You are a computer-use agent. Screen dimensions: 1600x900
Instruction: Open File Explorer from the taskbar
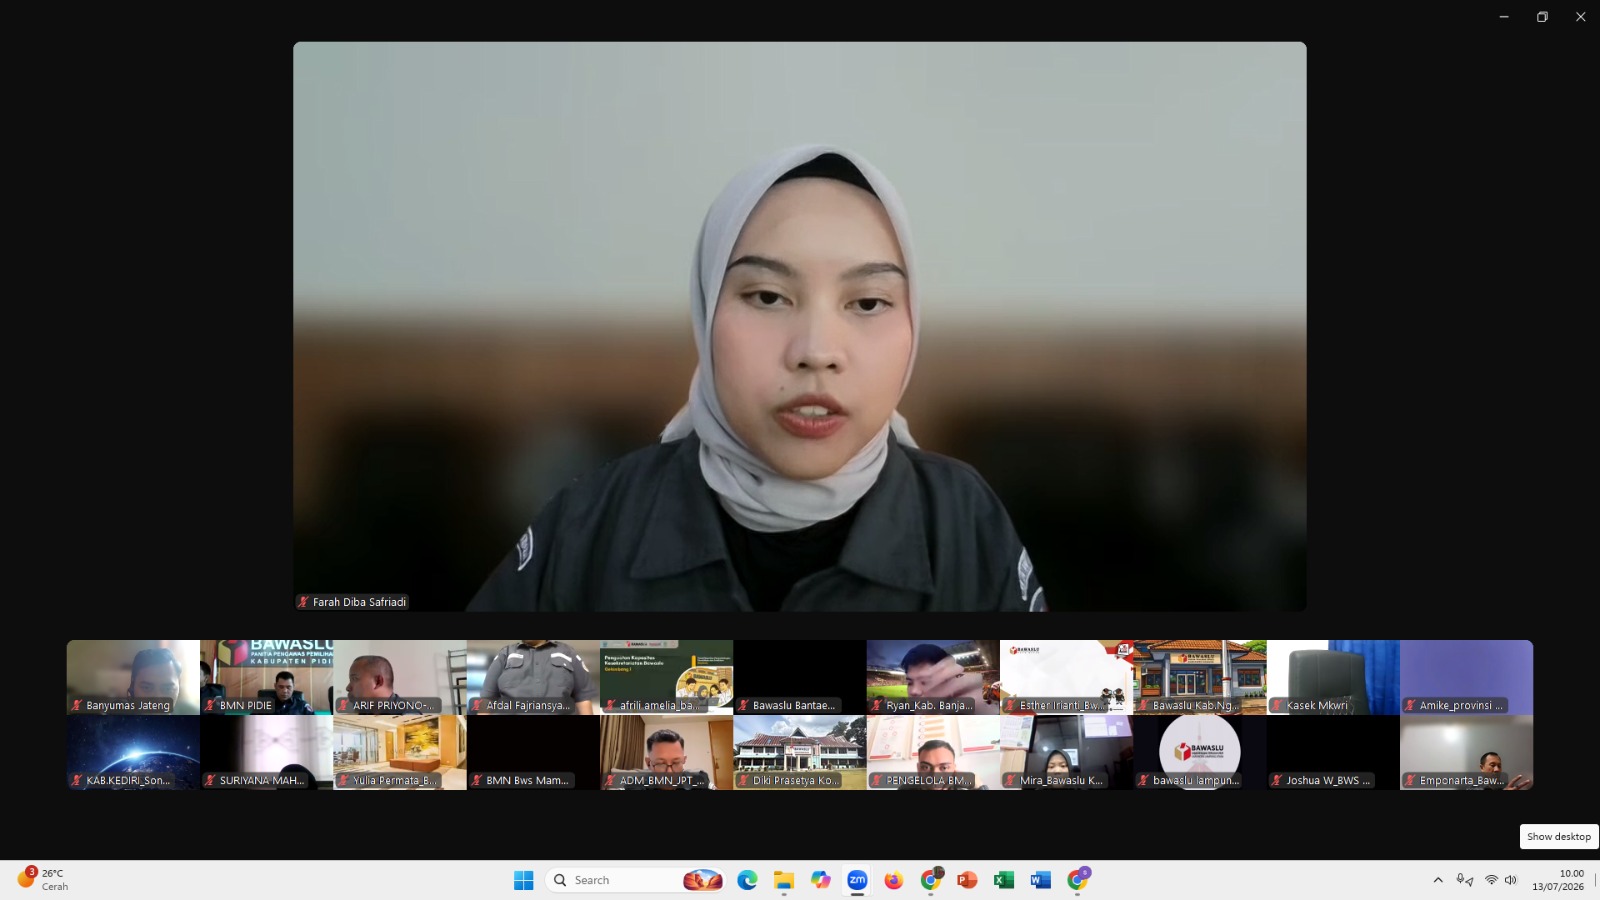coord(784,880)
